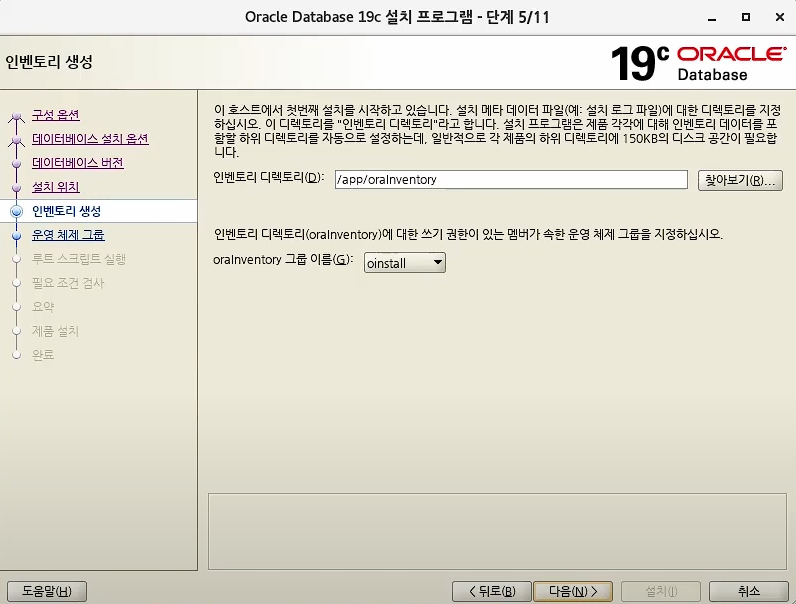796x604 pixels.
Task: Browse for directory with 찾아보기 button
Action: point(740,180)
